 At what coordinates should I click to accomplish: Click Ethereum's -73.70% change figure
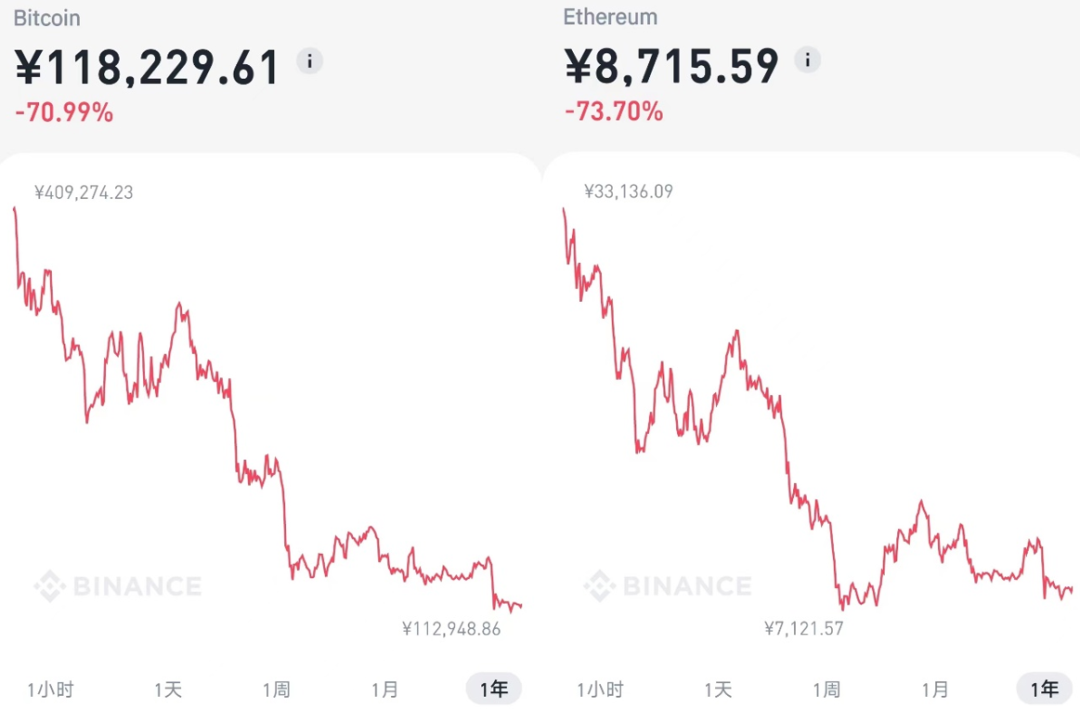tap(614, 111)
